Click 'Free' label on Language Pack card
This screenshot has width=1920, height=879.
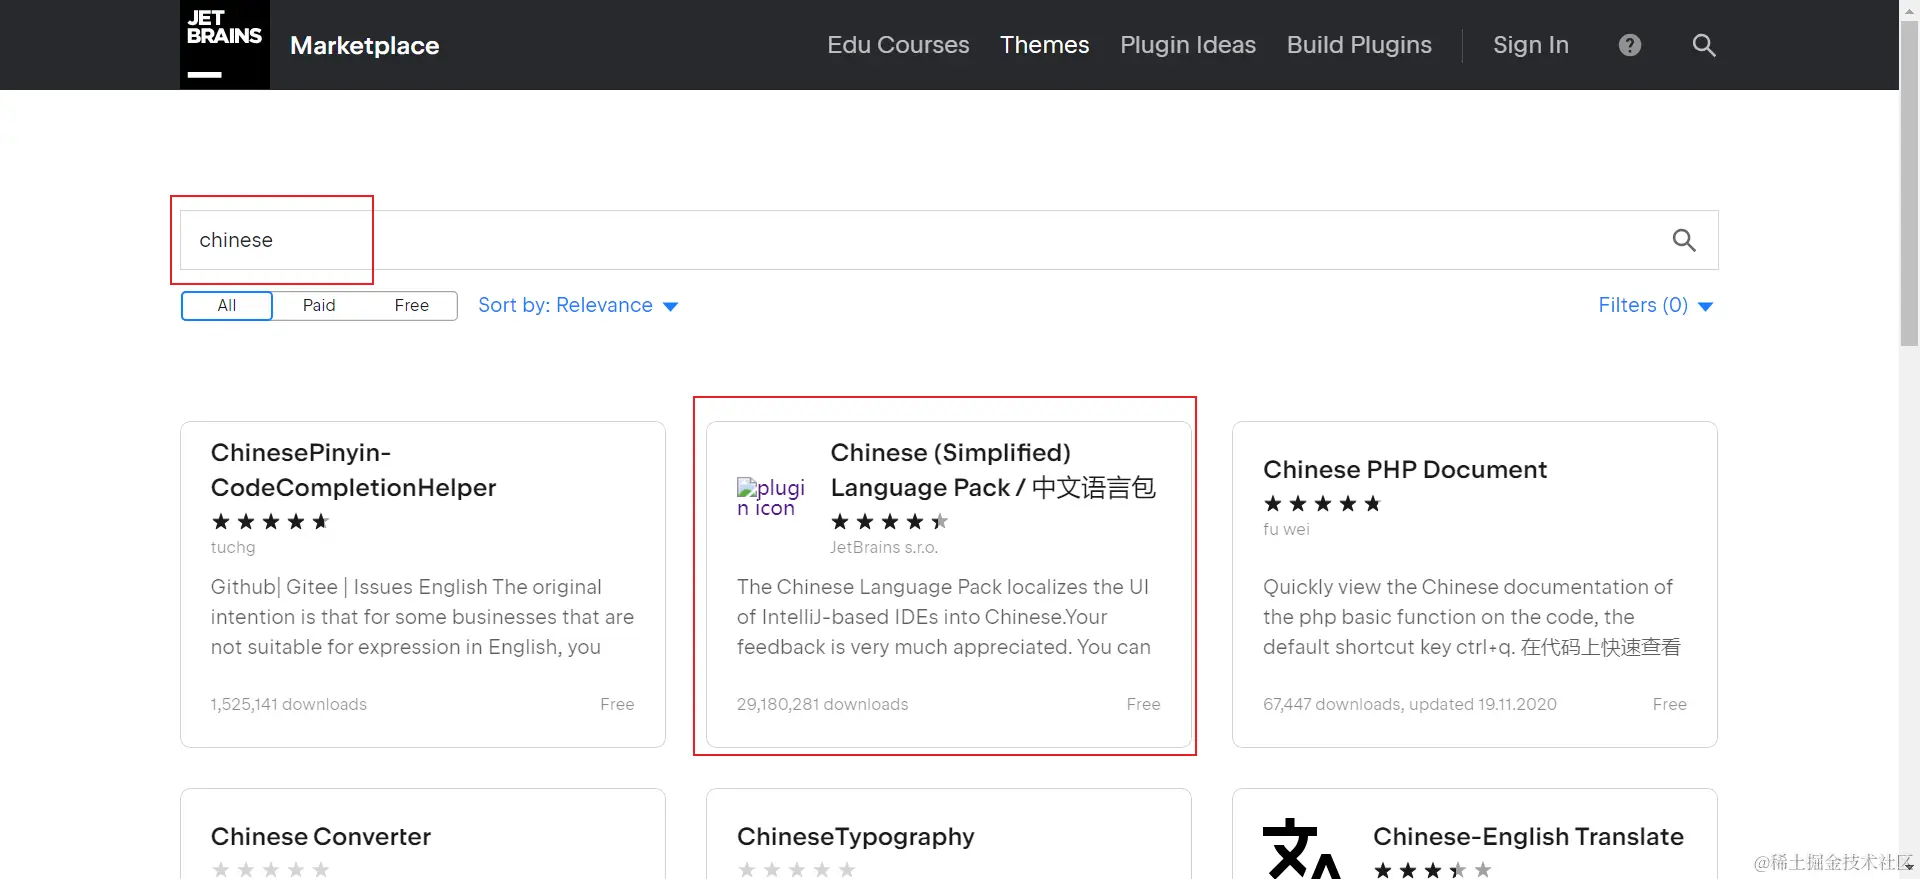[1143, 704]
